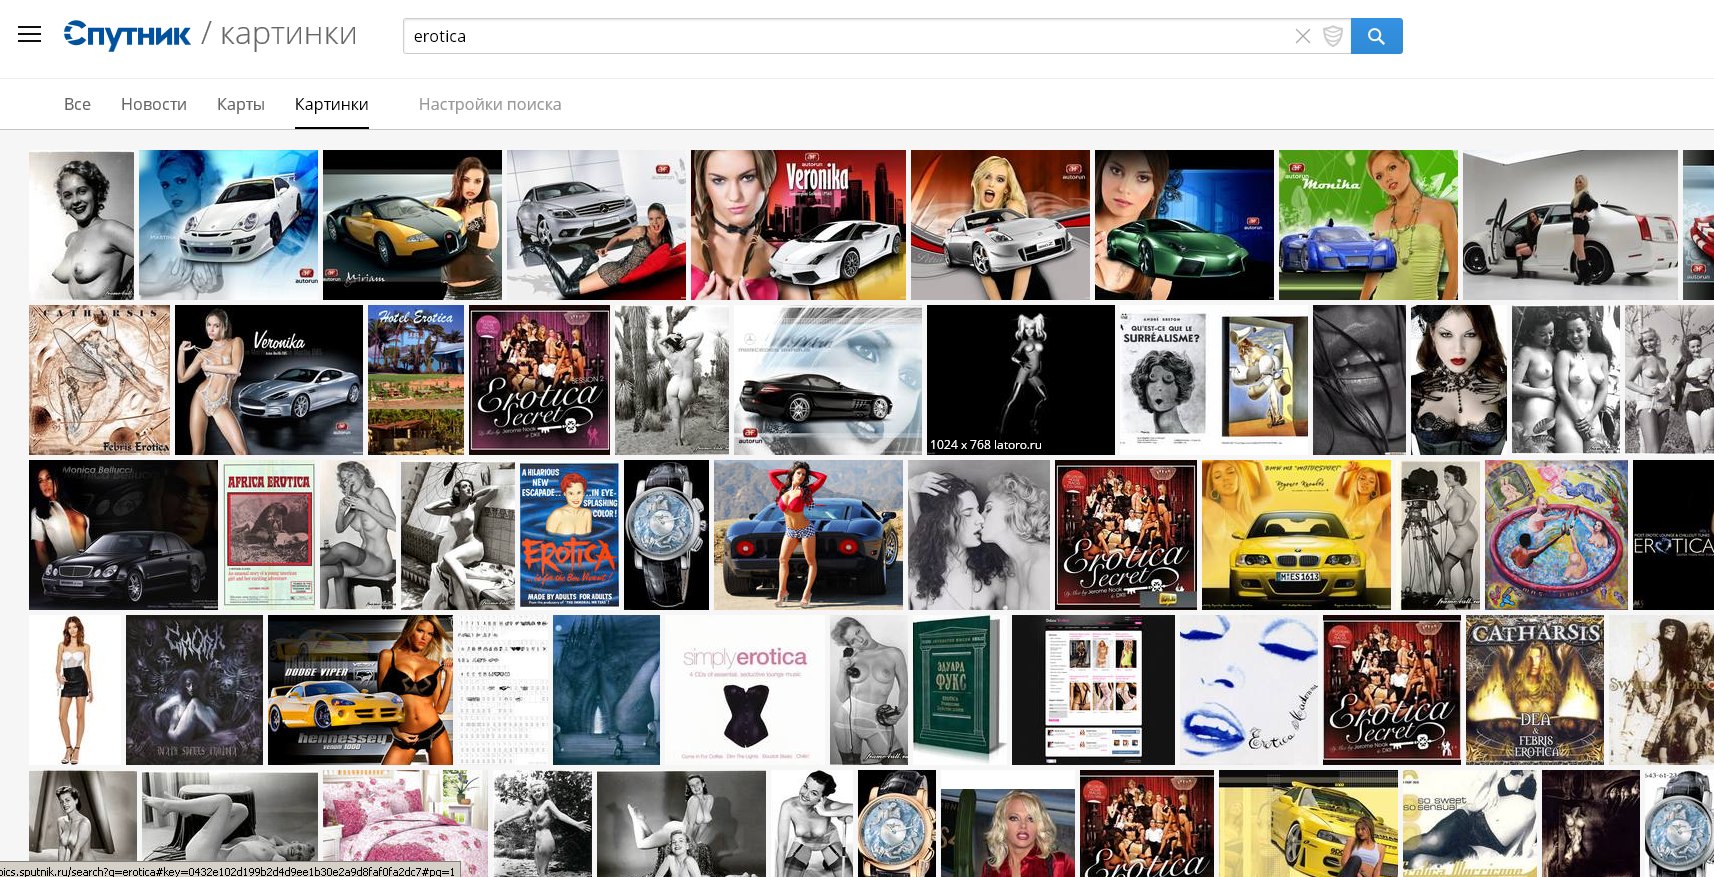Switch to the Новости tab

(154, 104)
